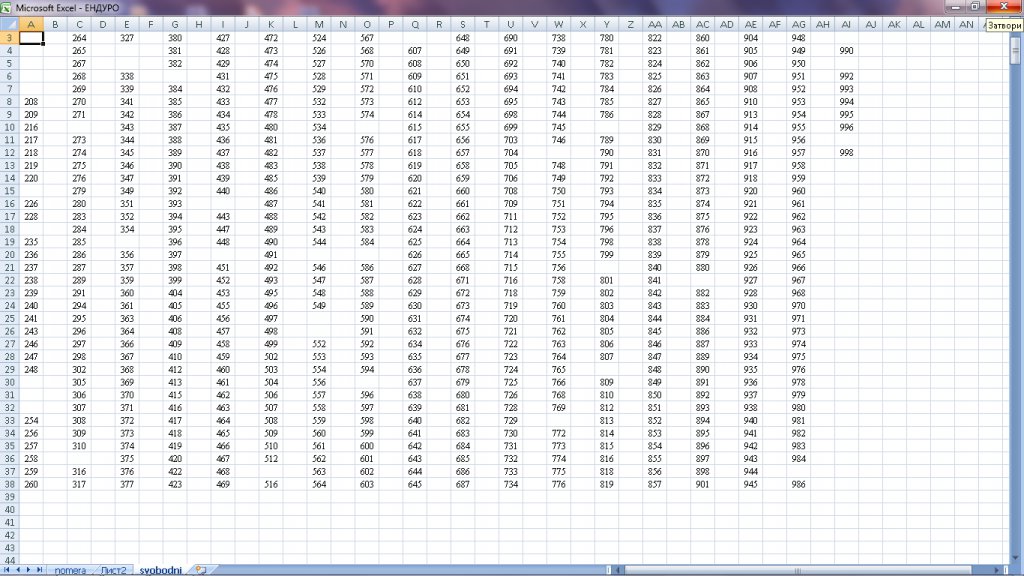1024x576 pixels.
Task: Switch to the Лист2 sheet tab
Action: (x=113, y=570)
